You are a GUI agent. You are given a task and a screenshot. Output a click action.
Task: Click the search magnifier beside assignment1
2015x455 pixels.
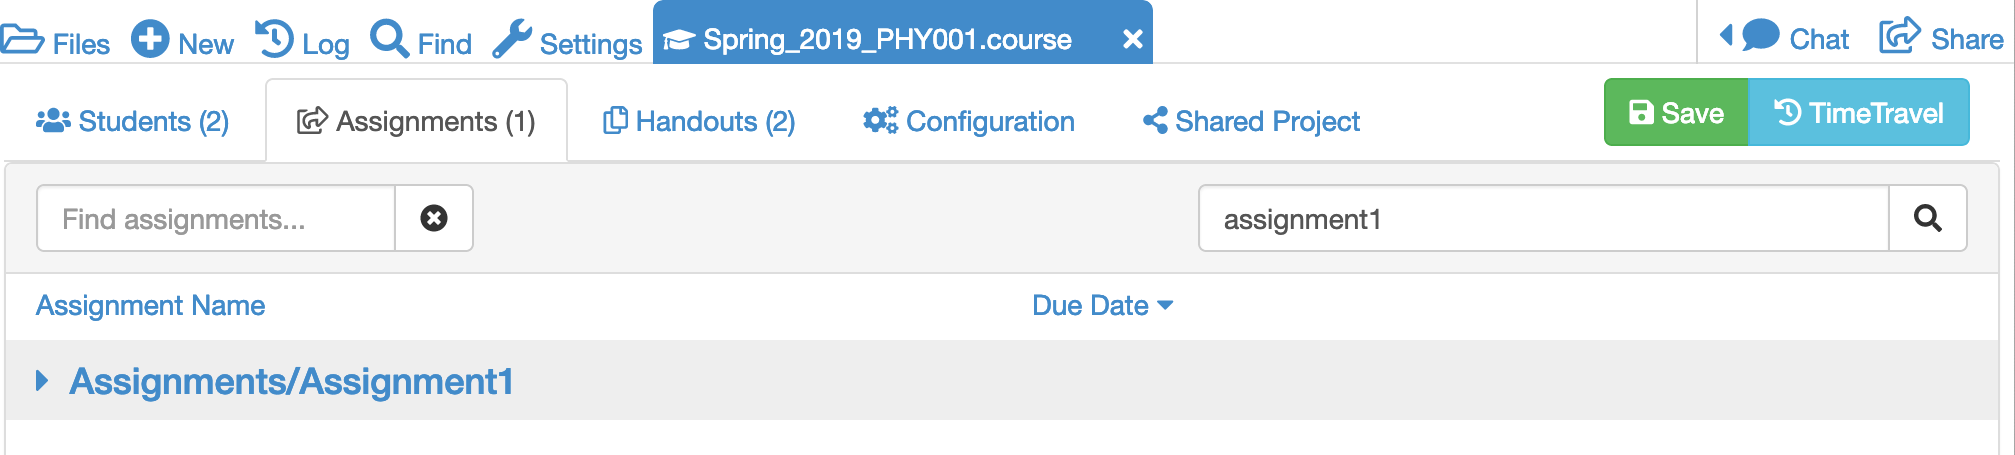coord(1927,218)
